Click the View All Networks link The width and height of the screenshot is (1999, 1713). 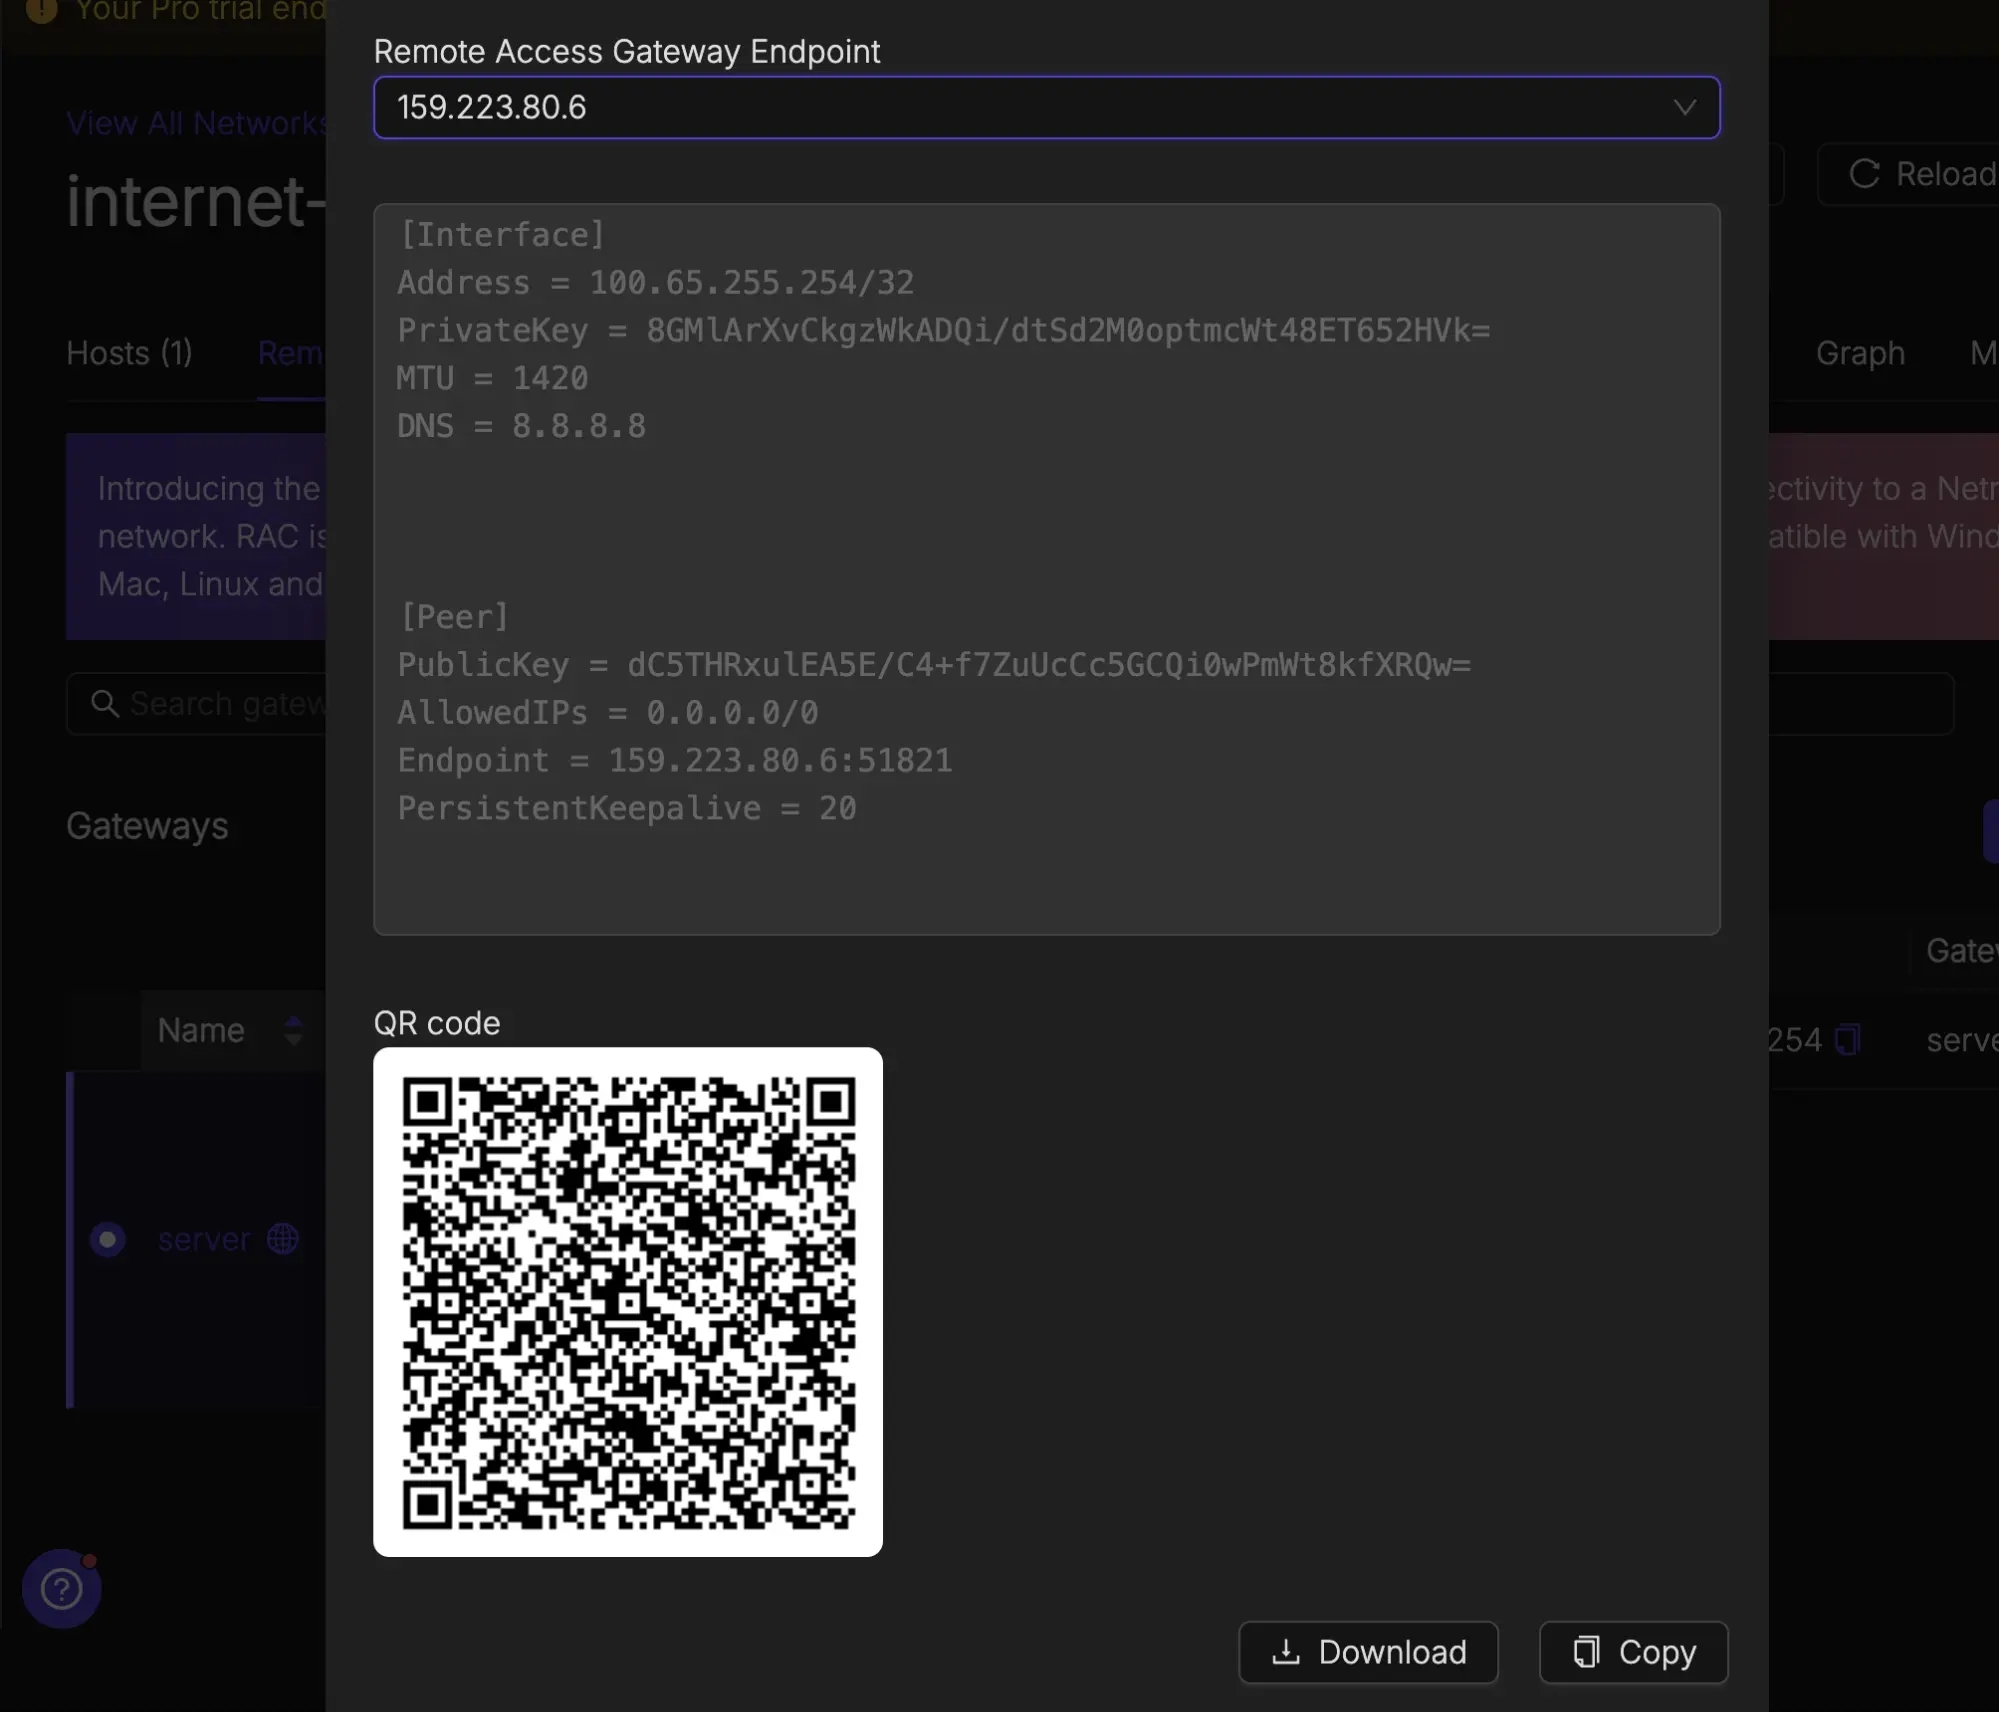[x=196, y=123]
